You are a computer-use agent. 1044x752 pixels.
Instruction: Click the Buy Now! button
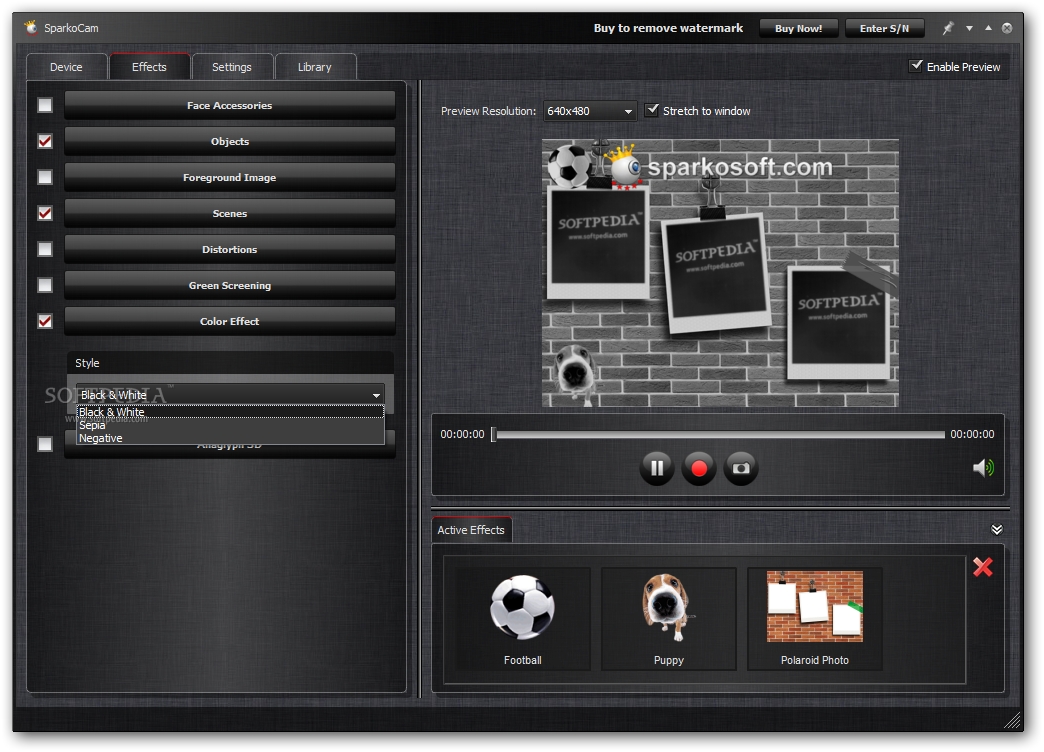click(798, 28)
